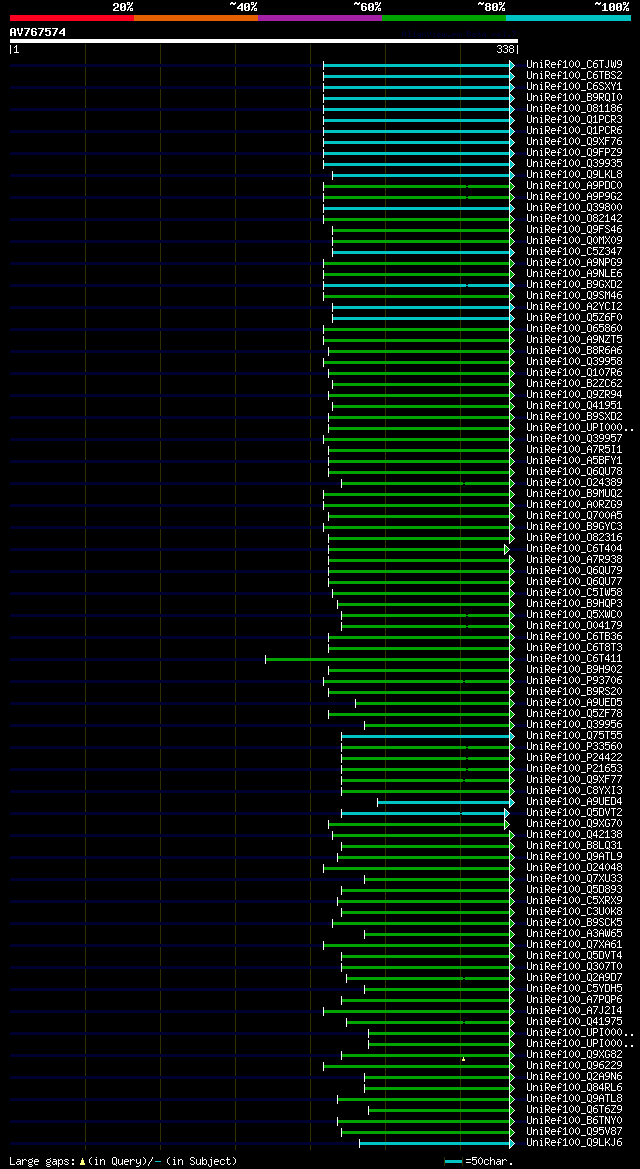Select the UniRef100_Q39958 label
This screenshot has height=1169, width=640.
point(574,362)
